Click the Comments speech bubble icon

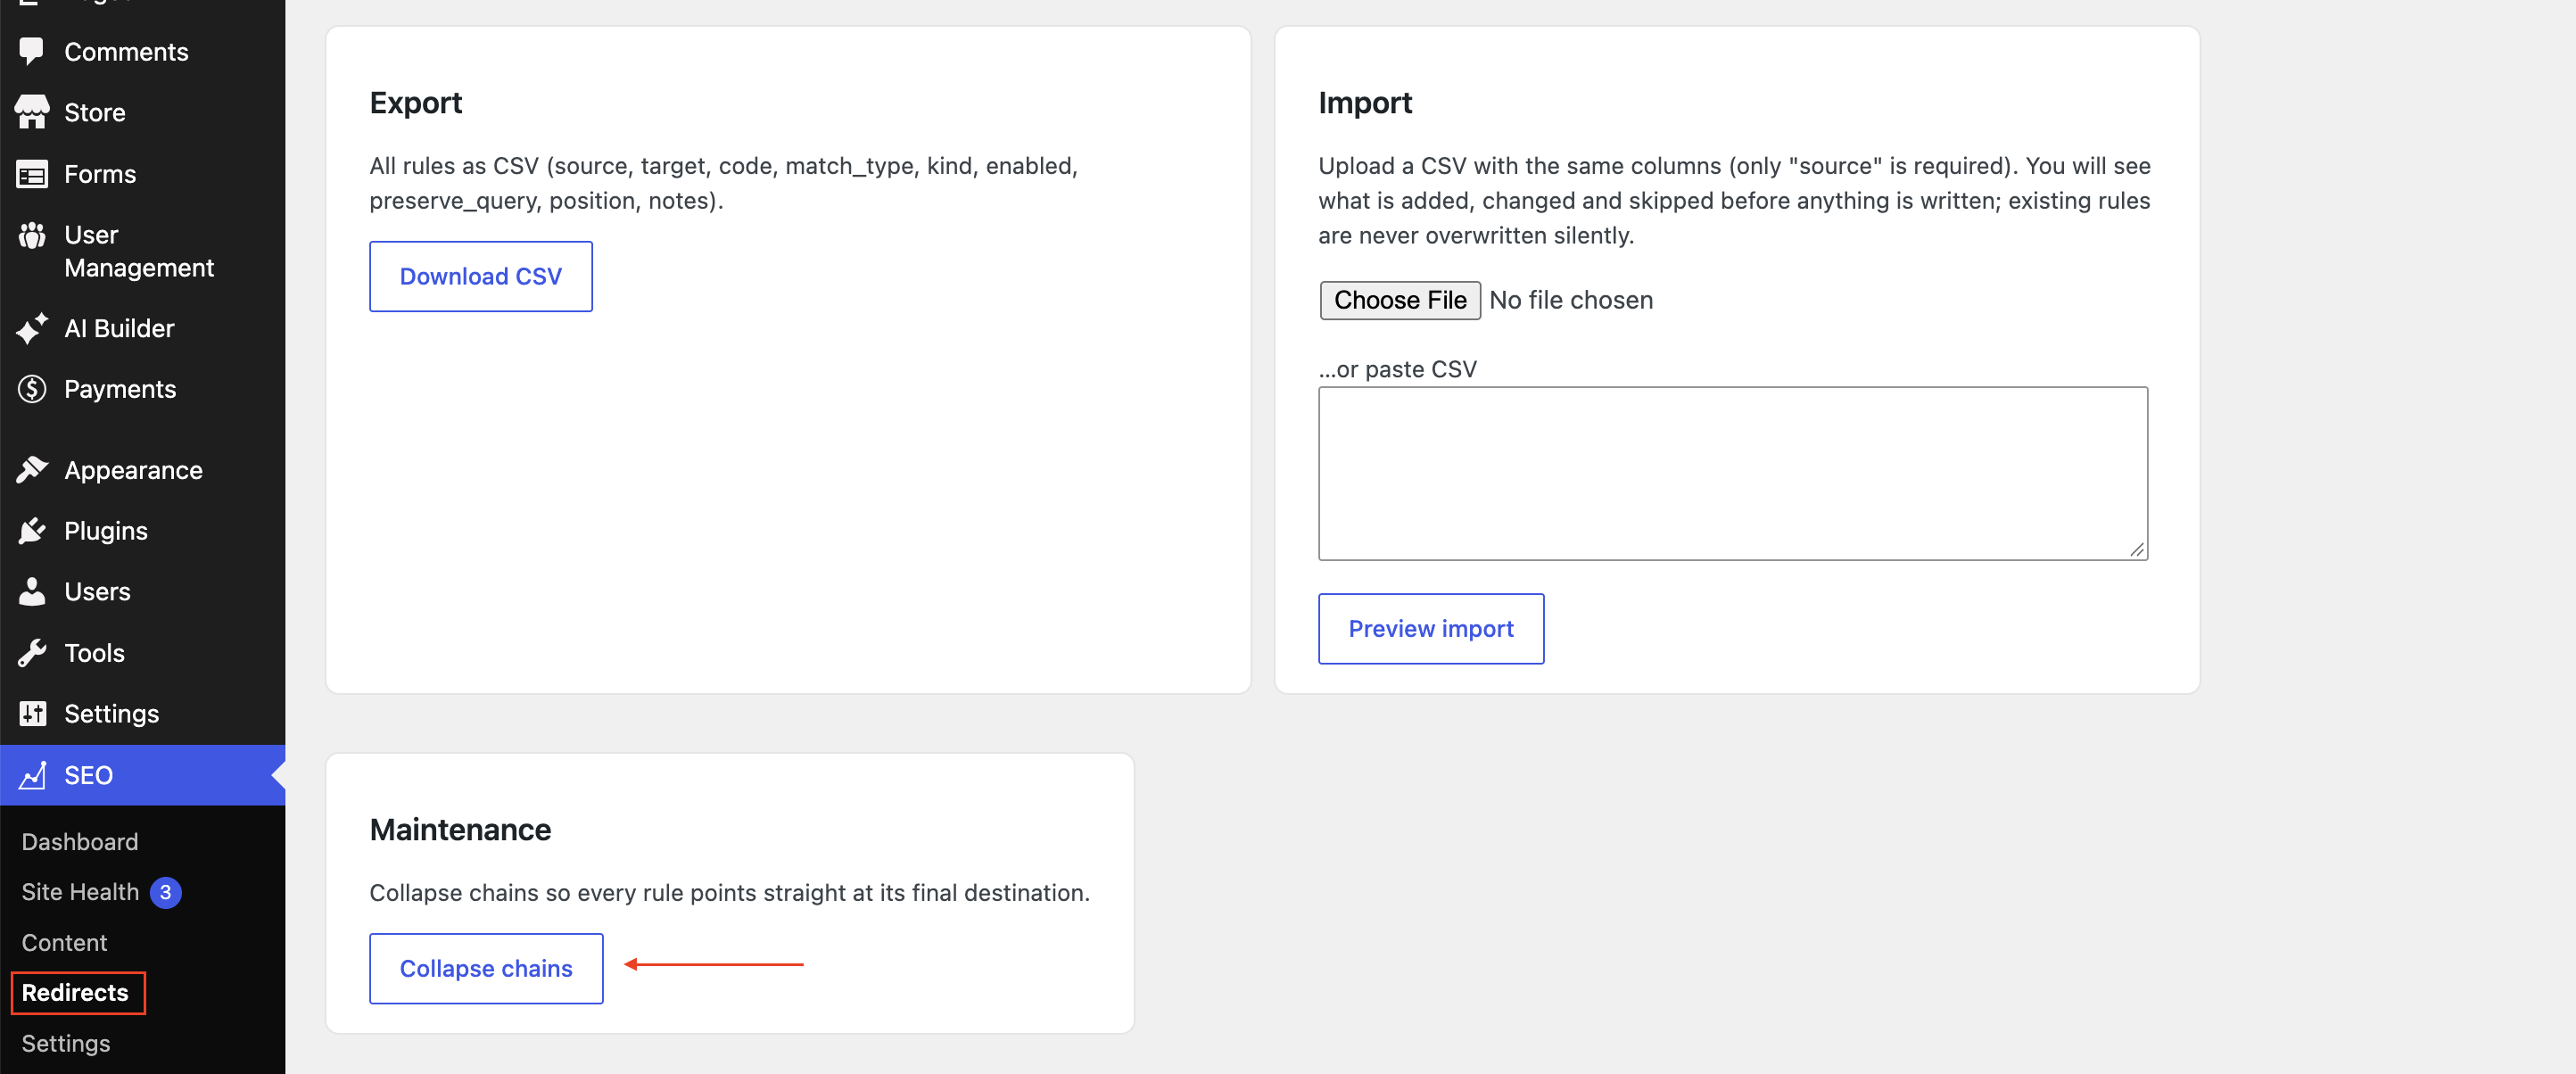[x=32, y=51]
